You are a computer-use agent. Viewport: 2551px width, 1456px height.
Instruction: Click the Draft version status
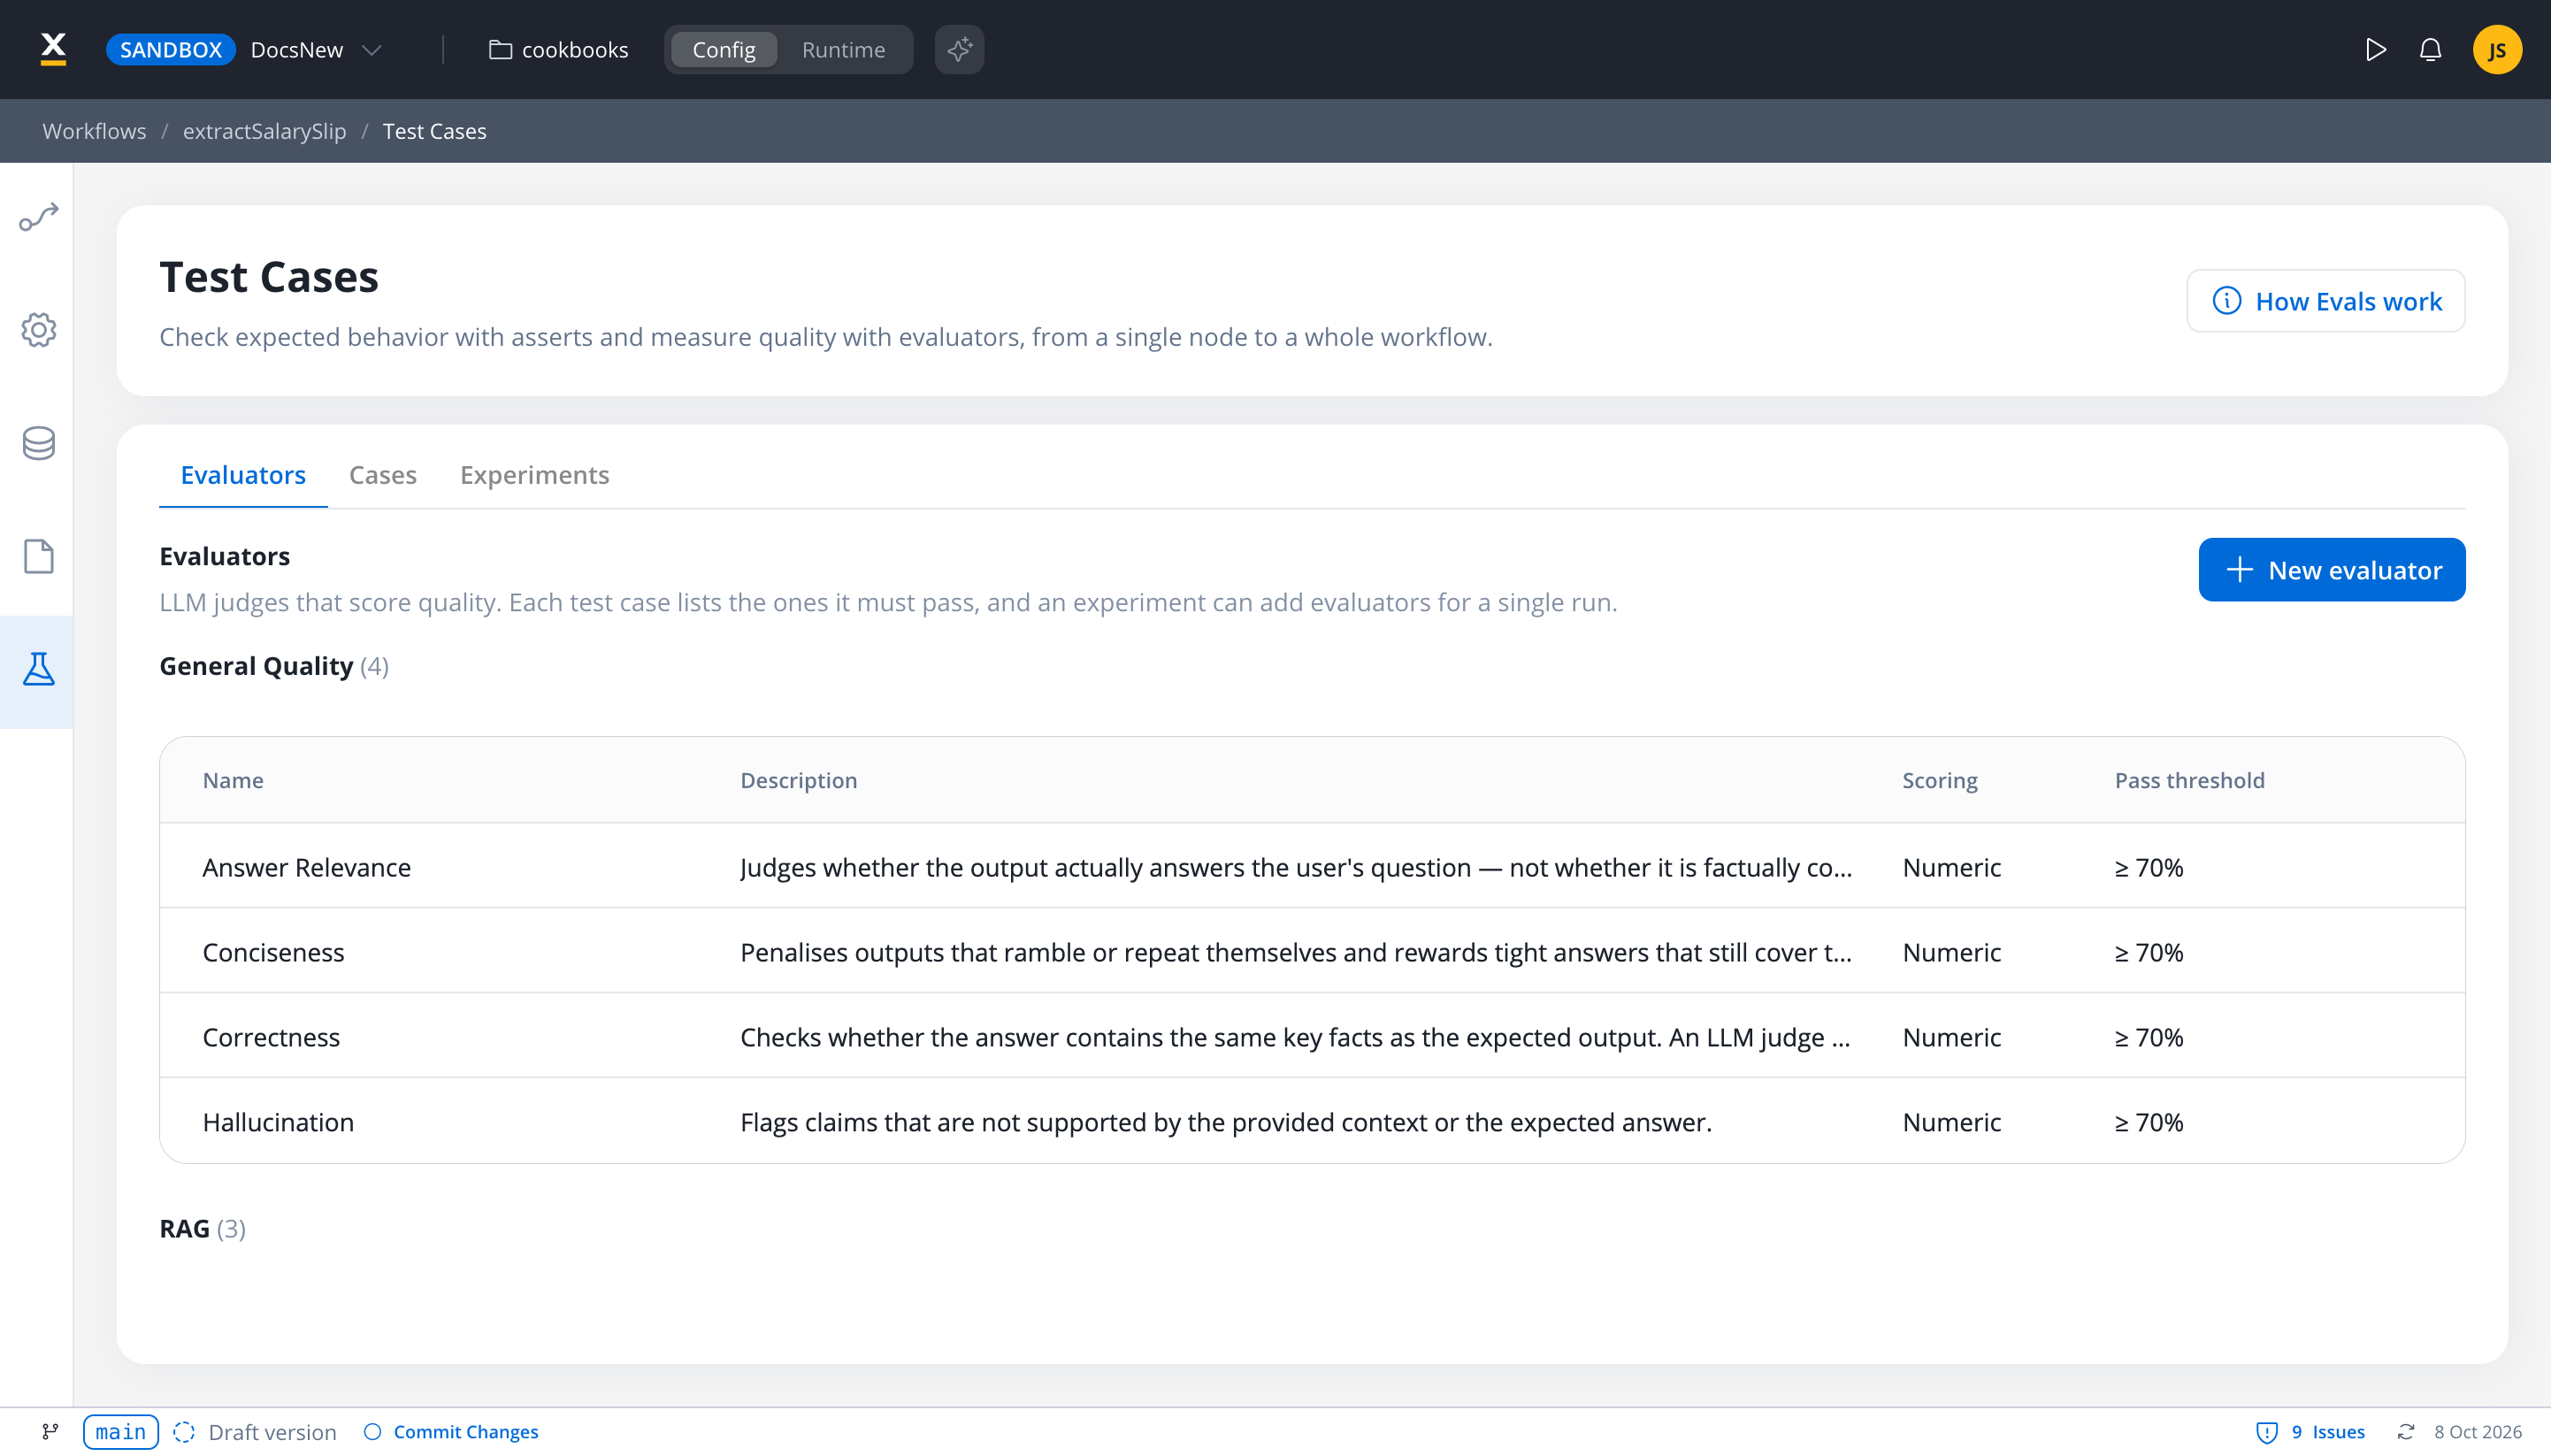pos(254,1432)
